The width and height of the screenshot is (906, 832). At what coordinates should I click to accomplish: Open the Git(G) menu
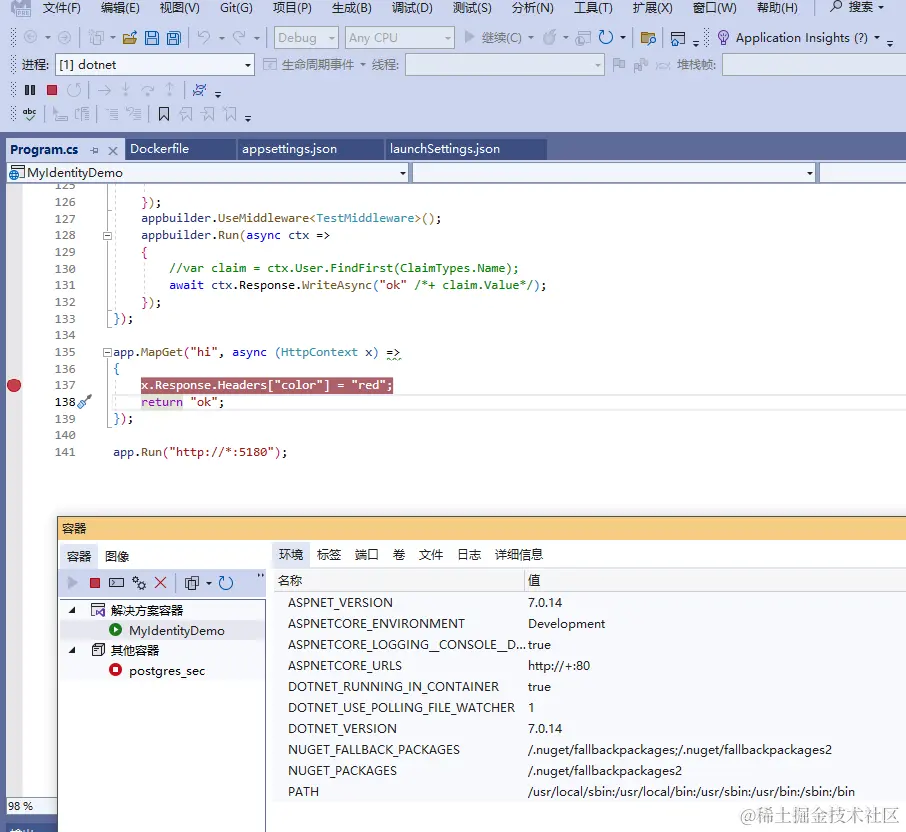236,8
